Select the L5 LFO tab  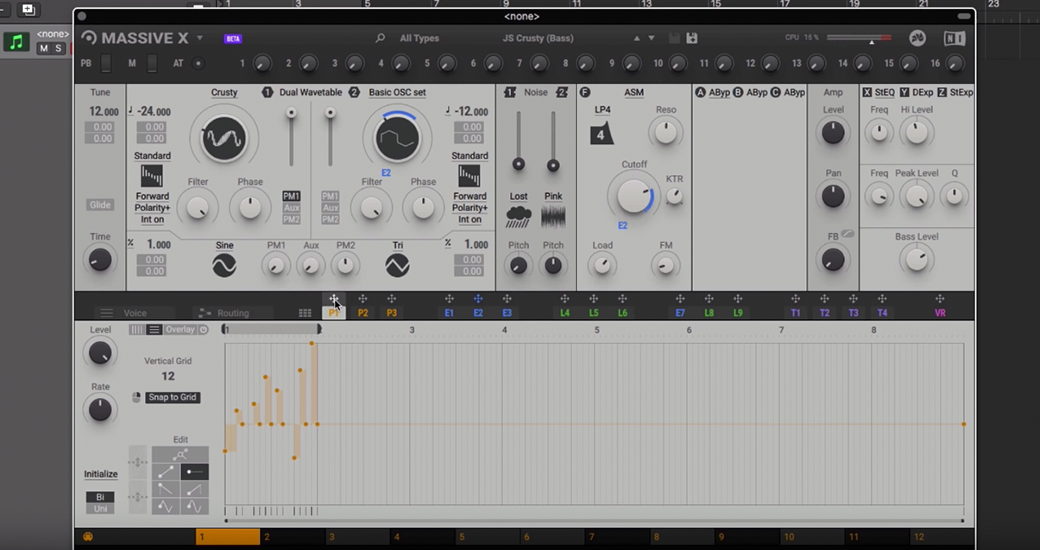(x=594, y=313)
